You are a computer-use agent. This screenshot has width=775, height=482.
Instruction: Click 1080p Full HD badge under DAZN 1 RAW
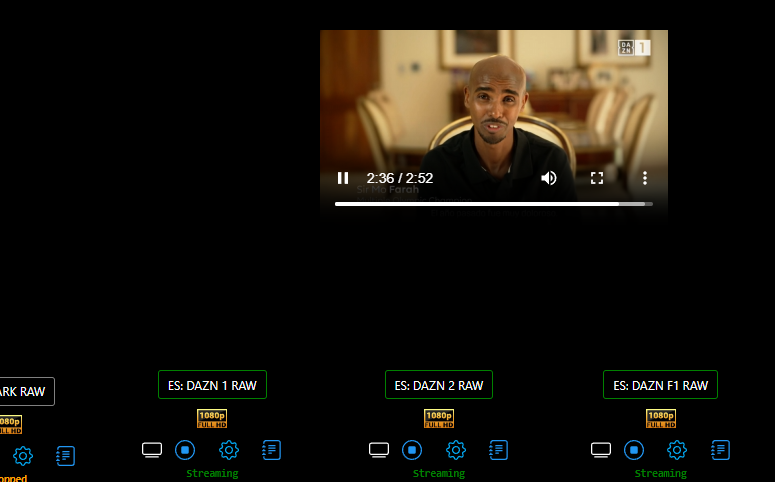coord(212,418)
